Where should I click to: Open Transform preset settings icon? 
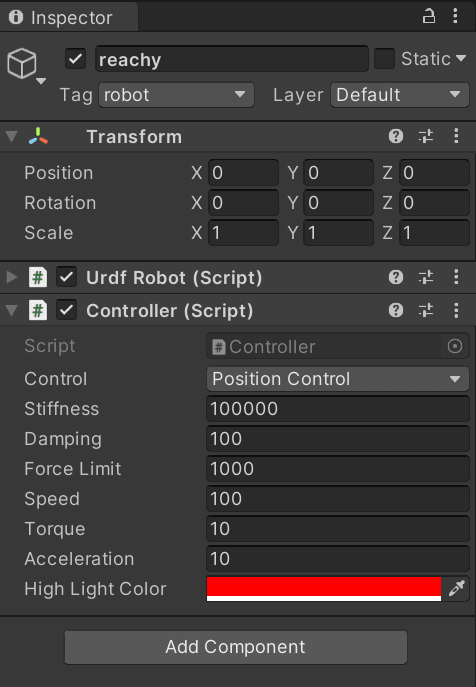click(426, 136)
